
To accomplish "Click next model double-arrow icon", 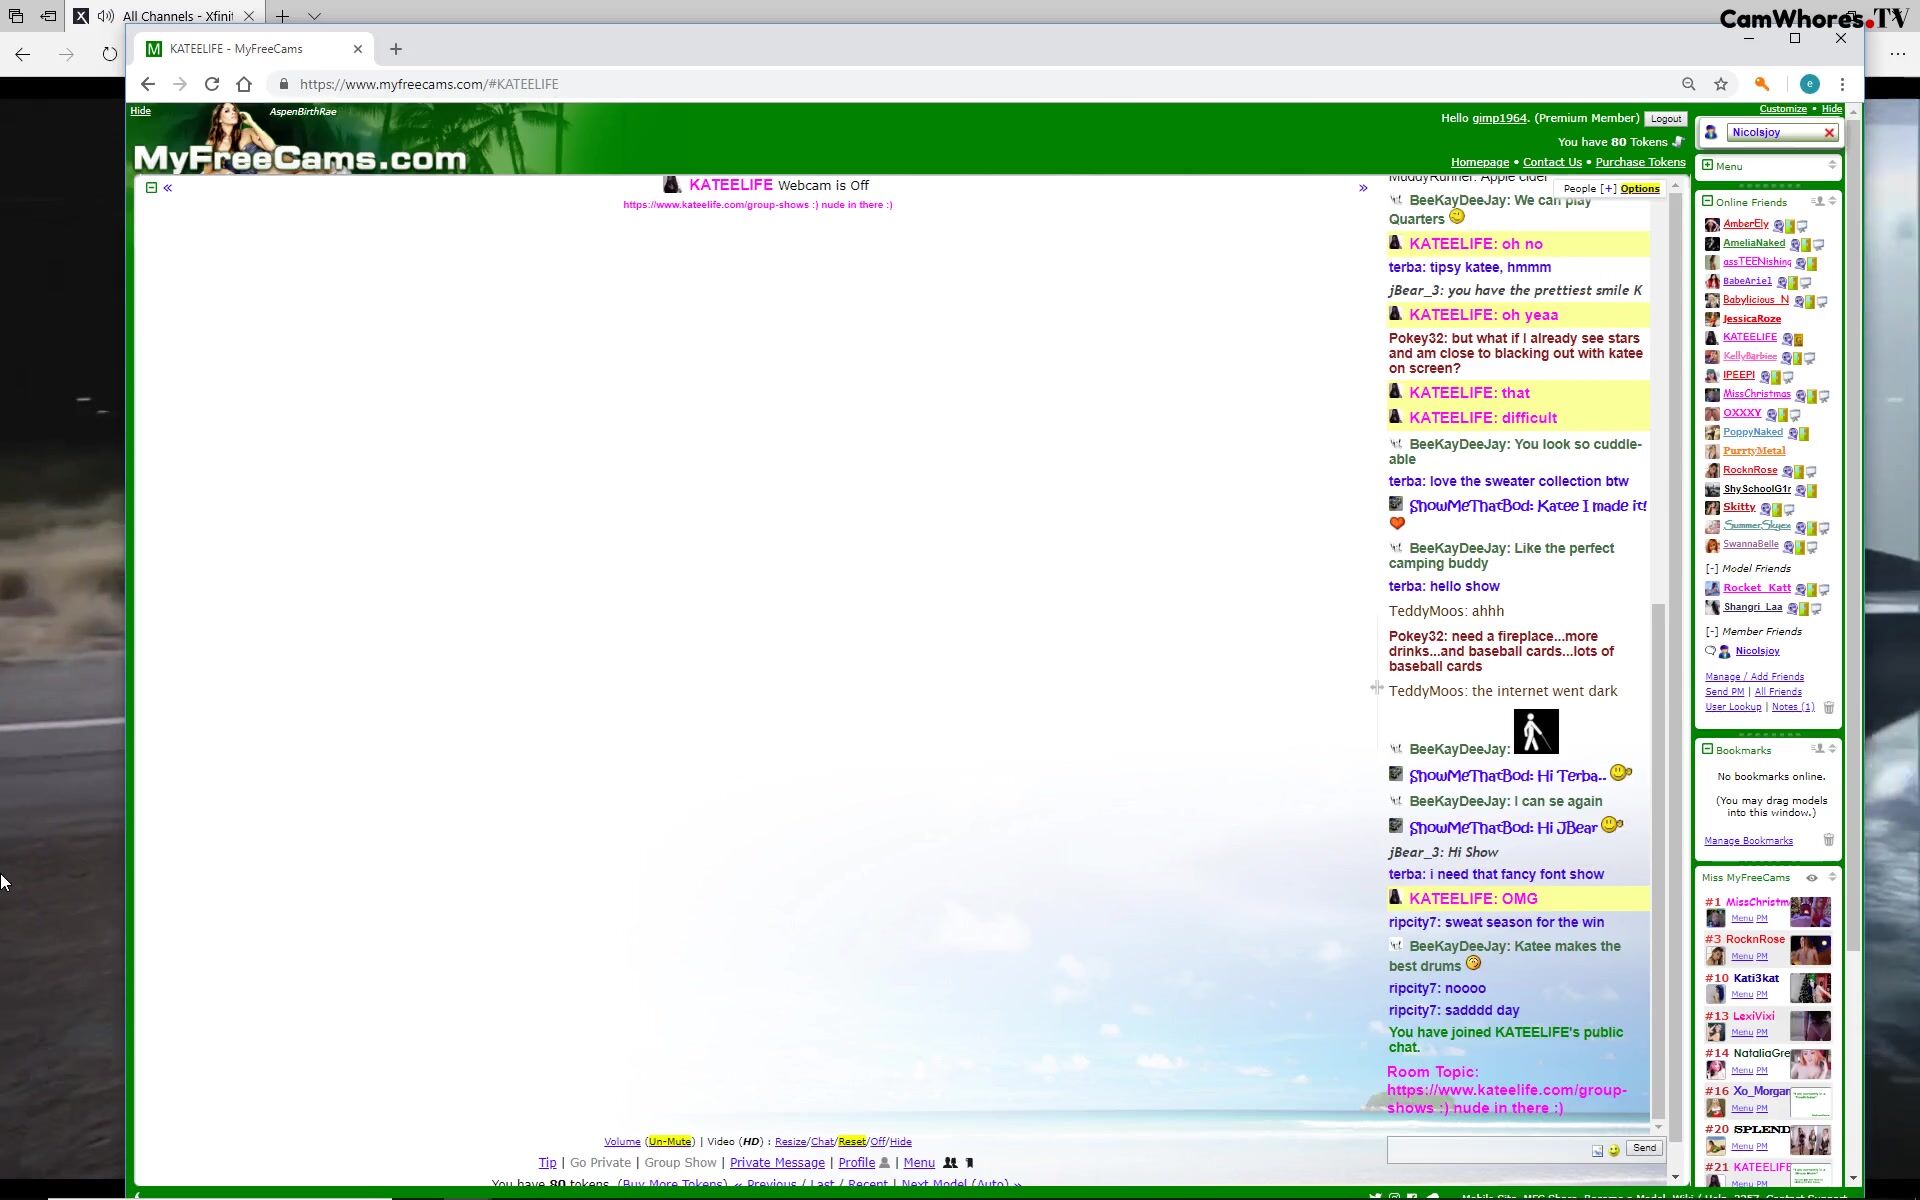I will (x=1362, y=187).
